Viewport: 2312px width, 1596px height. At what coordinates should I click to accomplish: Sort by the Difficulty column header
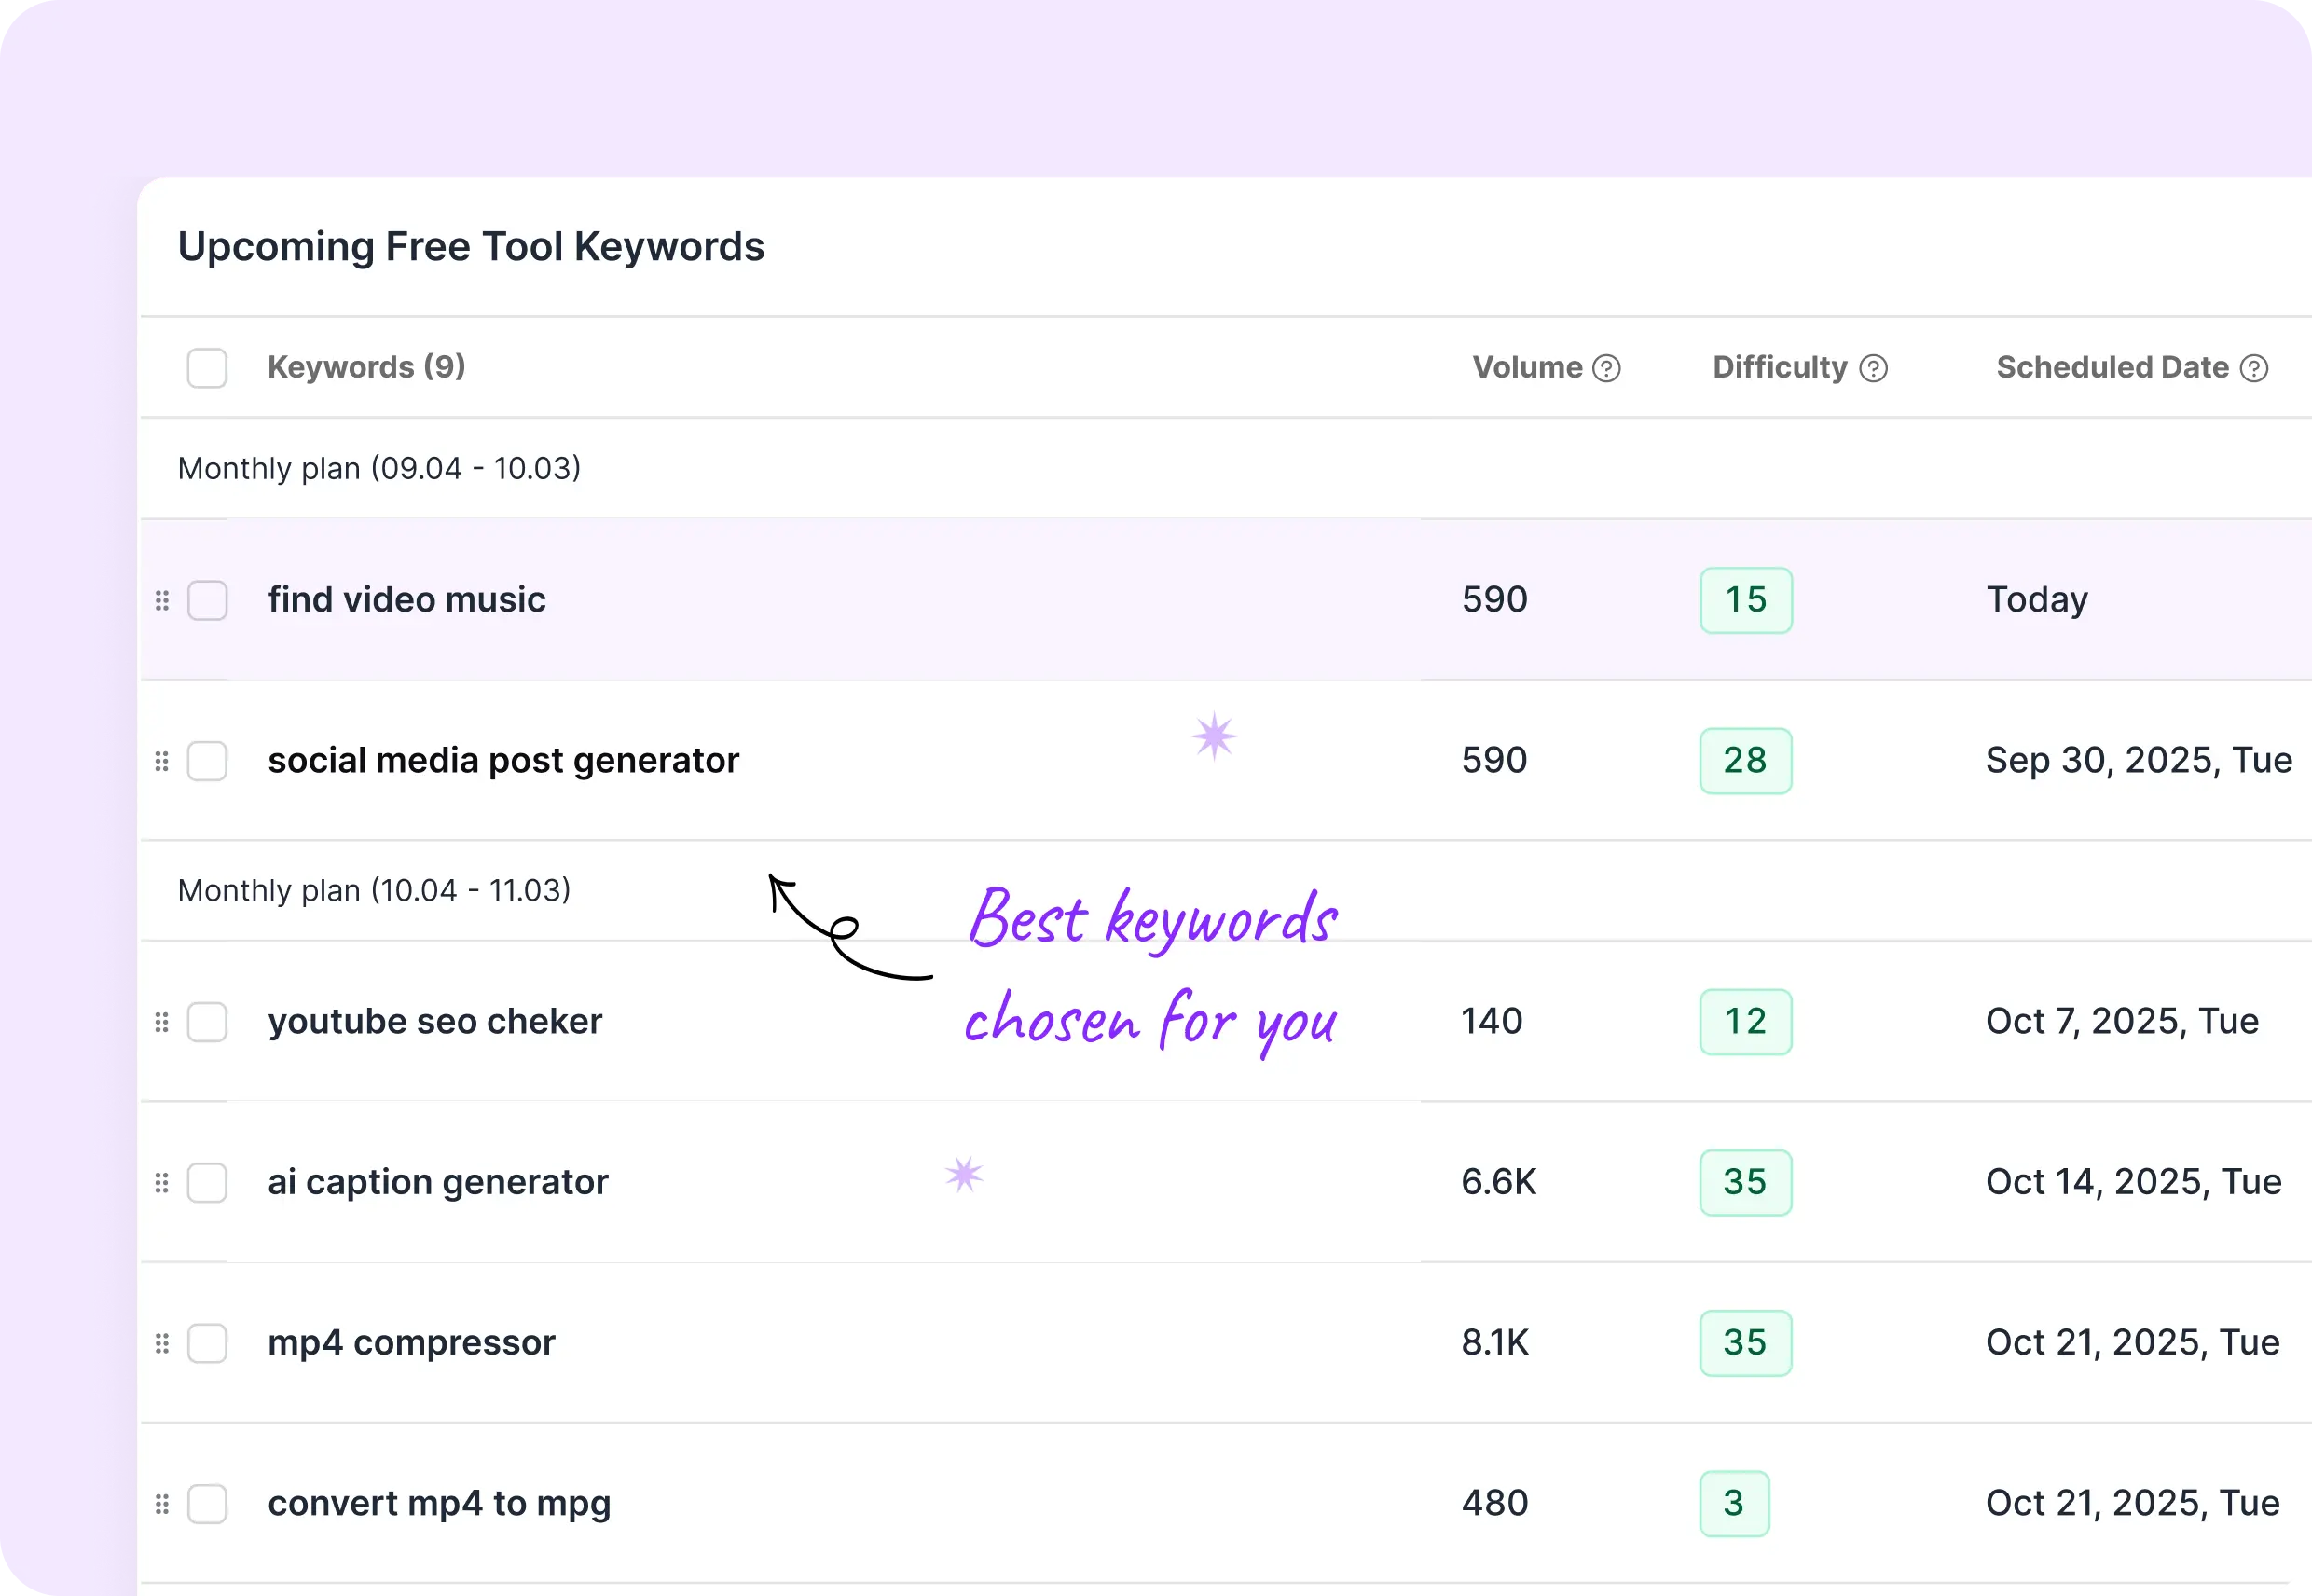(x=1780, y=368)
